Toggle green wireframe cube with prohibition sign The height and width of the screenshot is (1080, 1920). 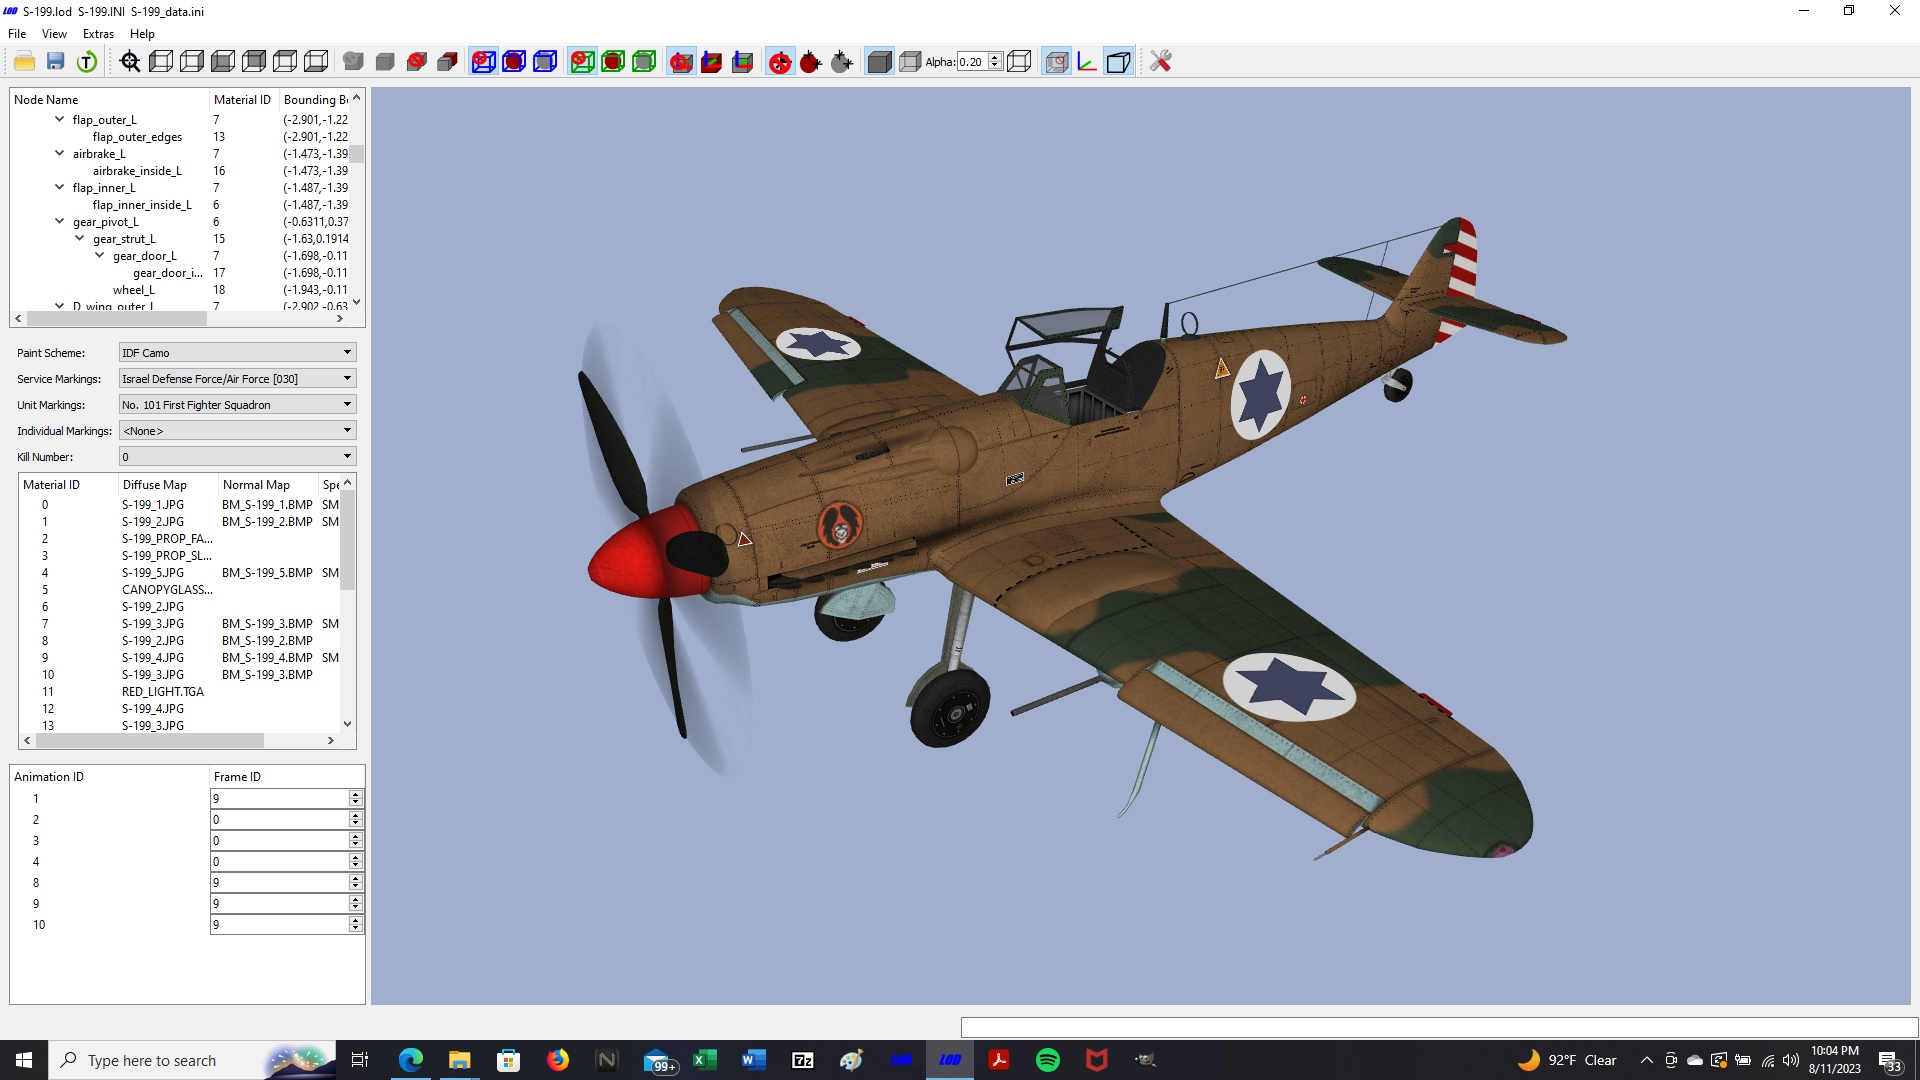coord(582,62)
